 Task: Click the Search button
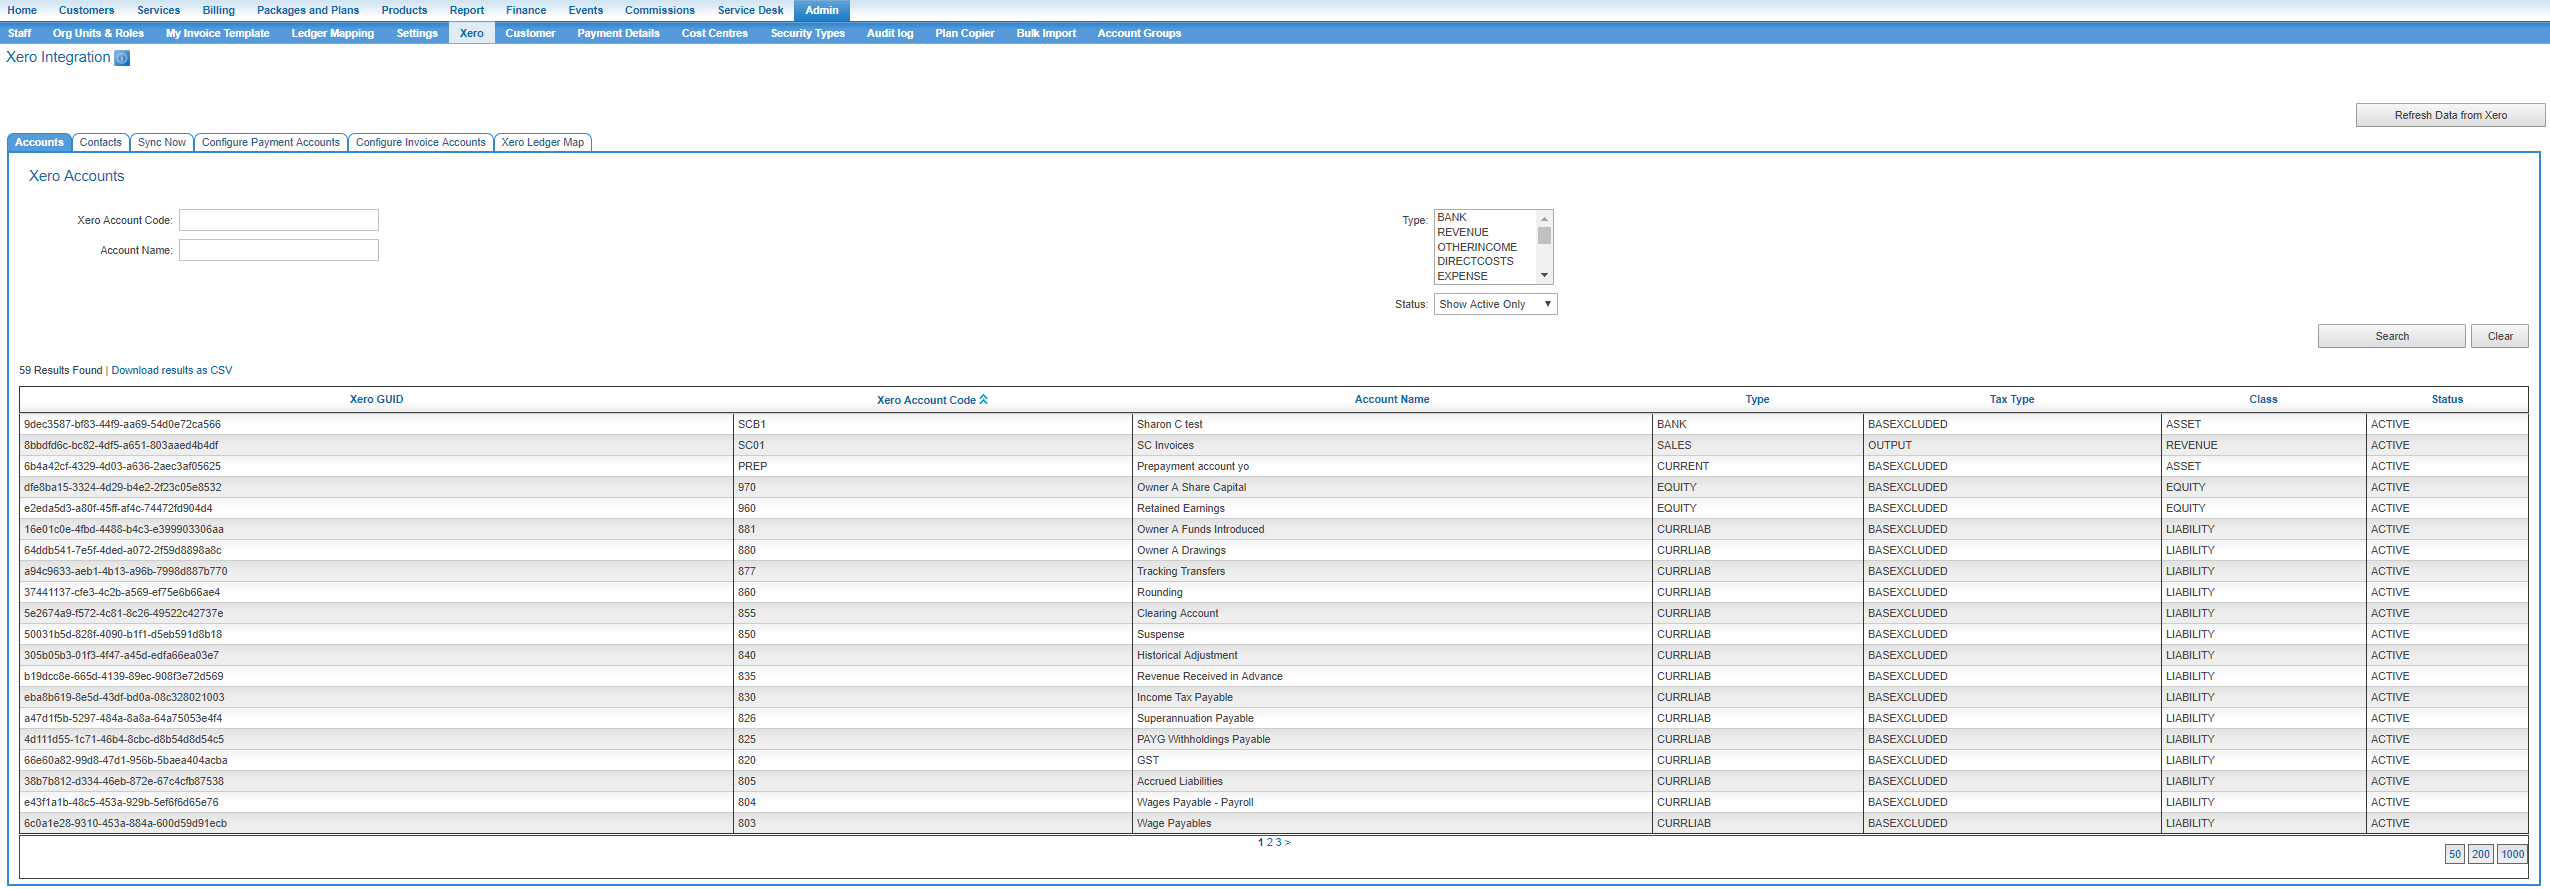coord(2391,336)
